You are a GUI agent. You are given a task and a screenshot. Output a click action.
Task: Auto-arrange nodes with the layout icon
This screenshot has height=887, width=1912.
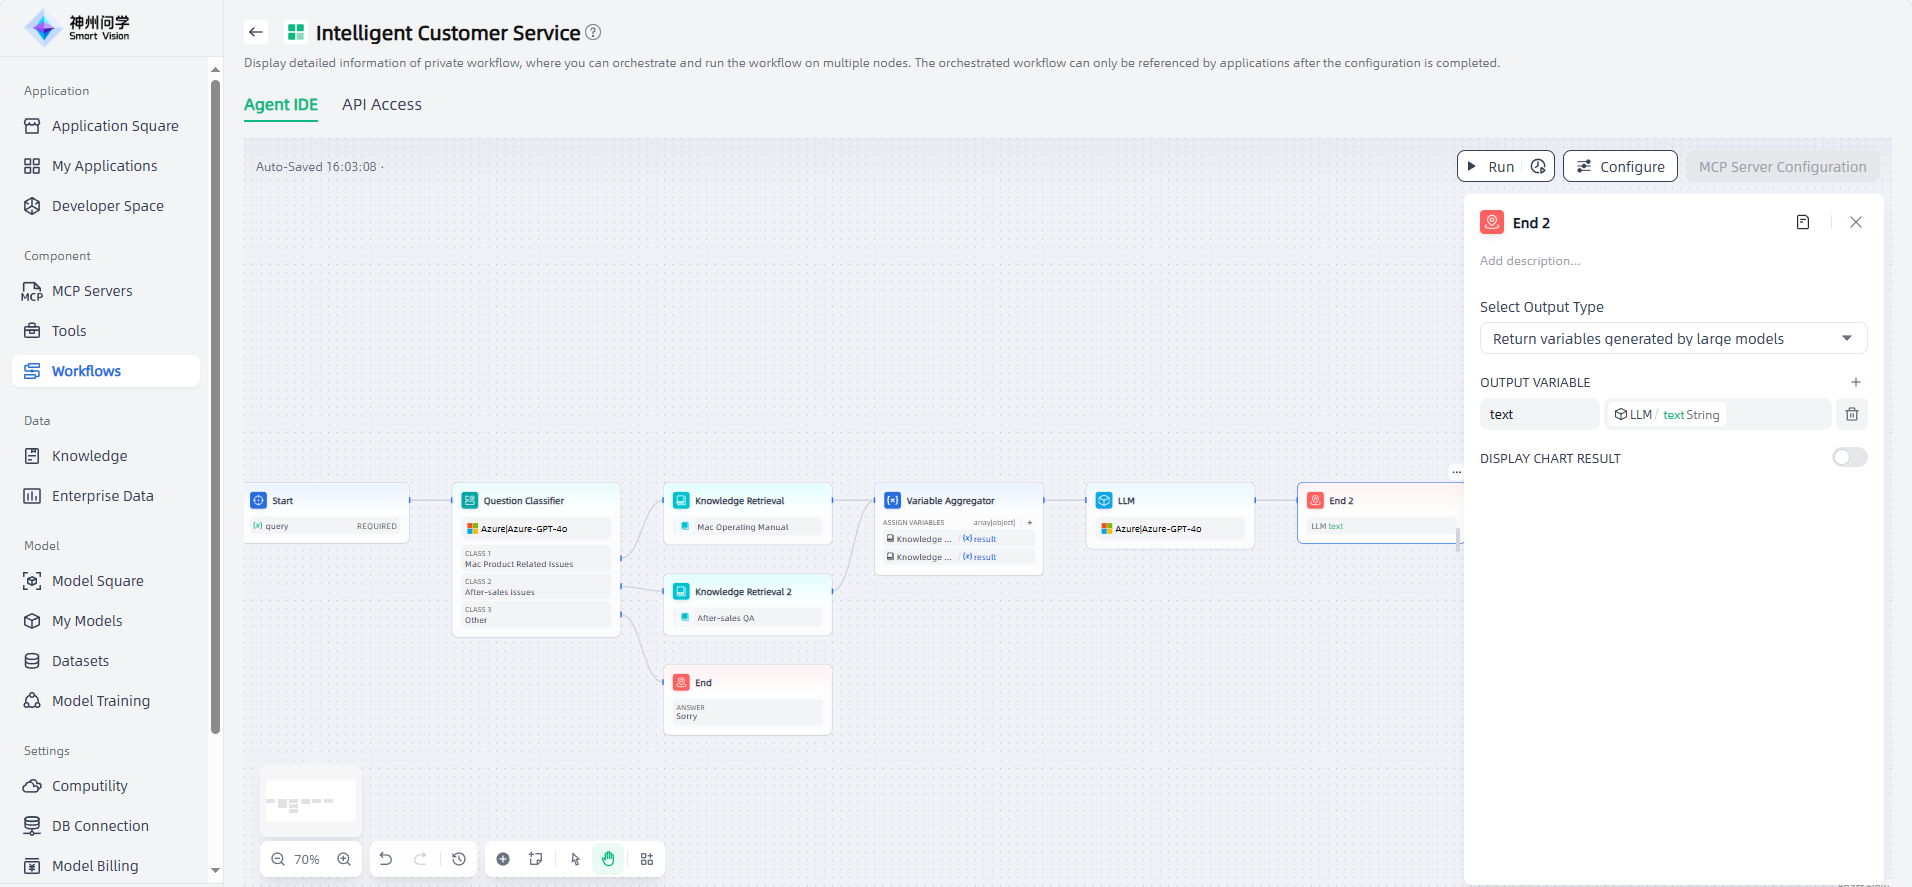click(647, 859)
